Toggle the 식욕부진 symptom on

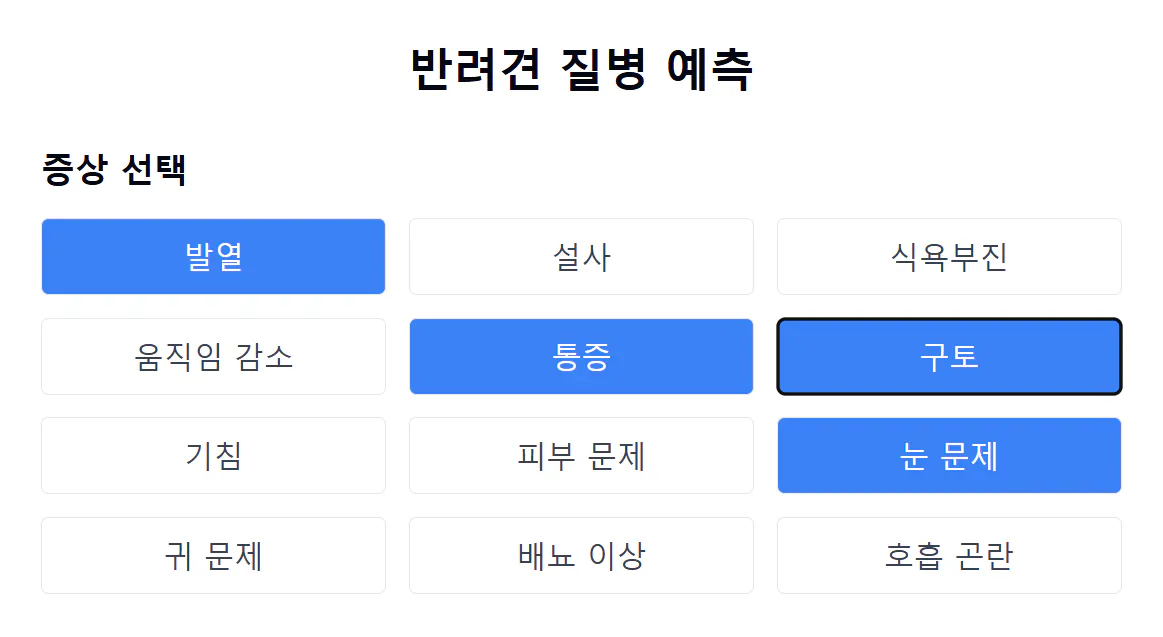tap(949, 257)
